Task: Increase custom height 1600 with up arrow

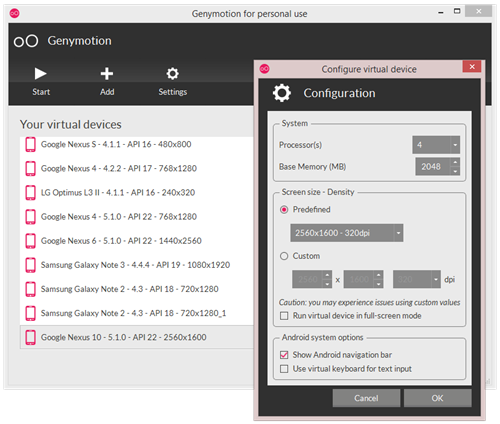Action: [x=379, y=275]
